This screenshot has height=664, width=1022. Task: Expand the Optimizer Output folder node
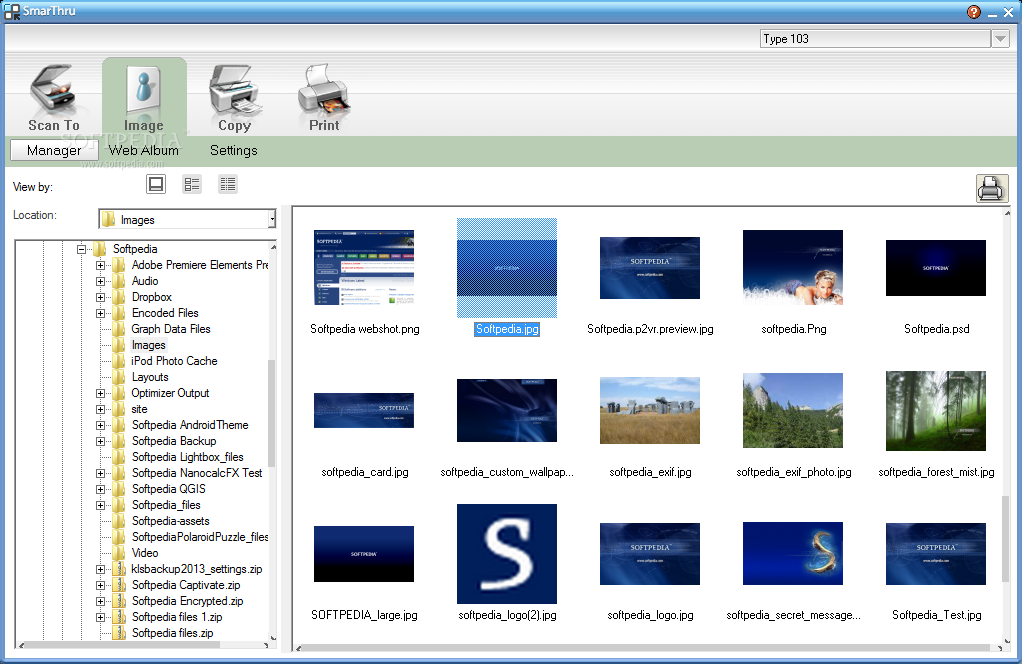pos(100,394)
